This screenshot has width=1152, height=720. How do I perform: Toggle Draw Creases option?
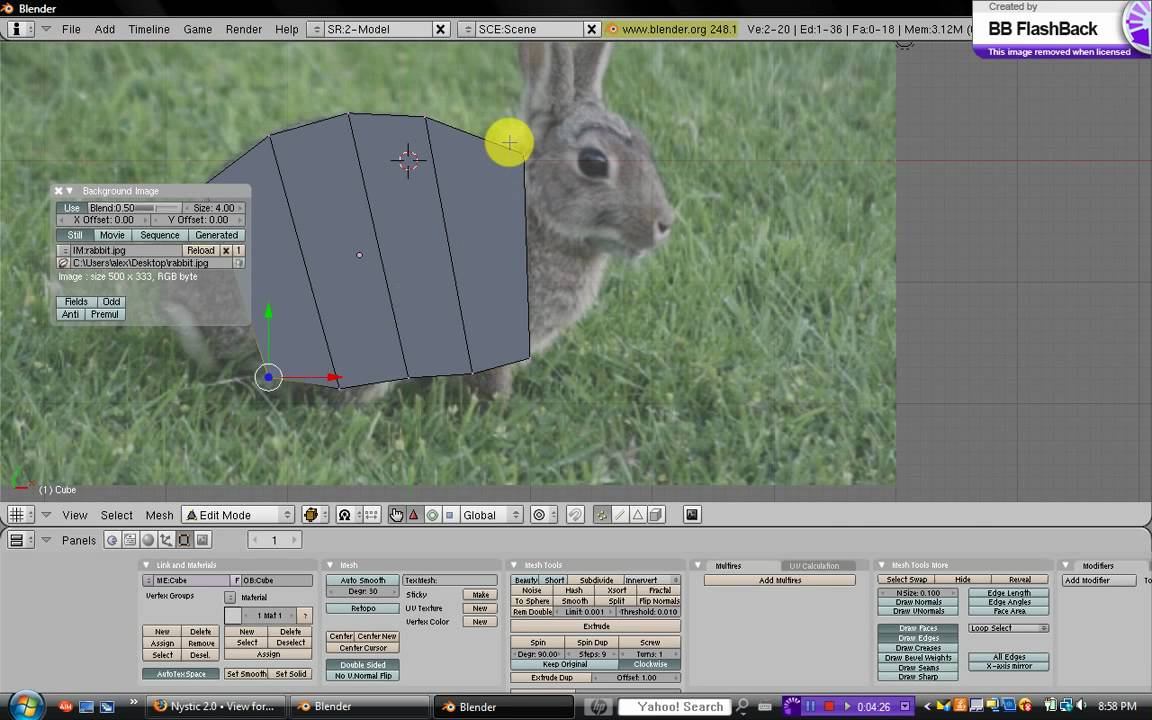tap(918, 648)
